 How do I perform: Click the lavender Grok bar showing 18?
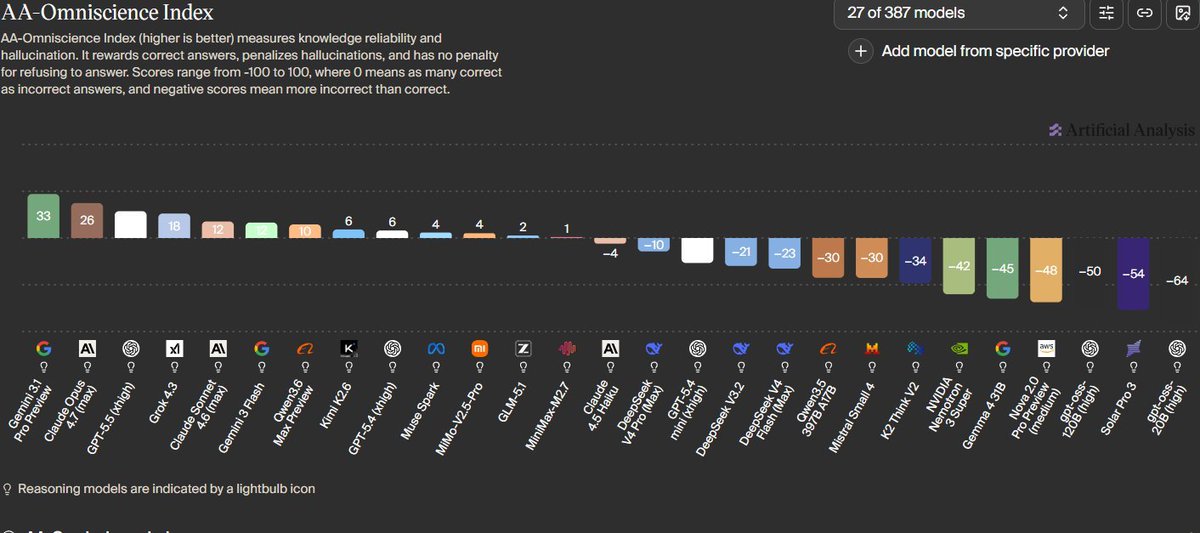174,226
